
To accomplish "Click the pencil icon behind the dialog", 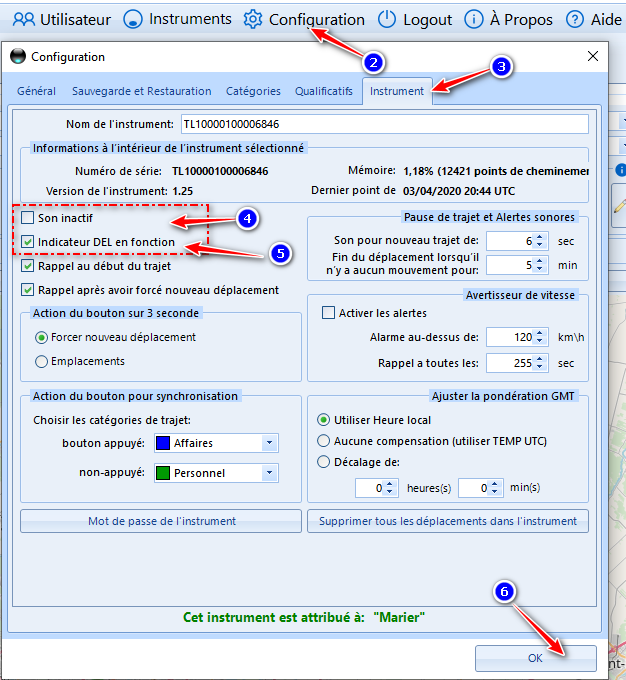I will tap(619, 206).
